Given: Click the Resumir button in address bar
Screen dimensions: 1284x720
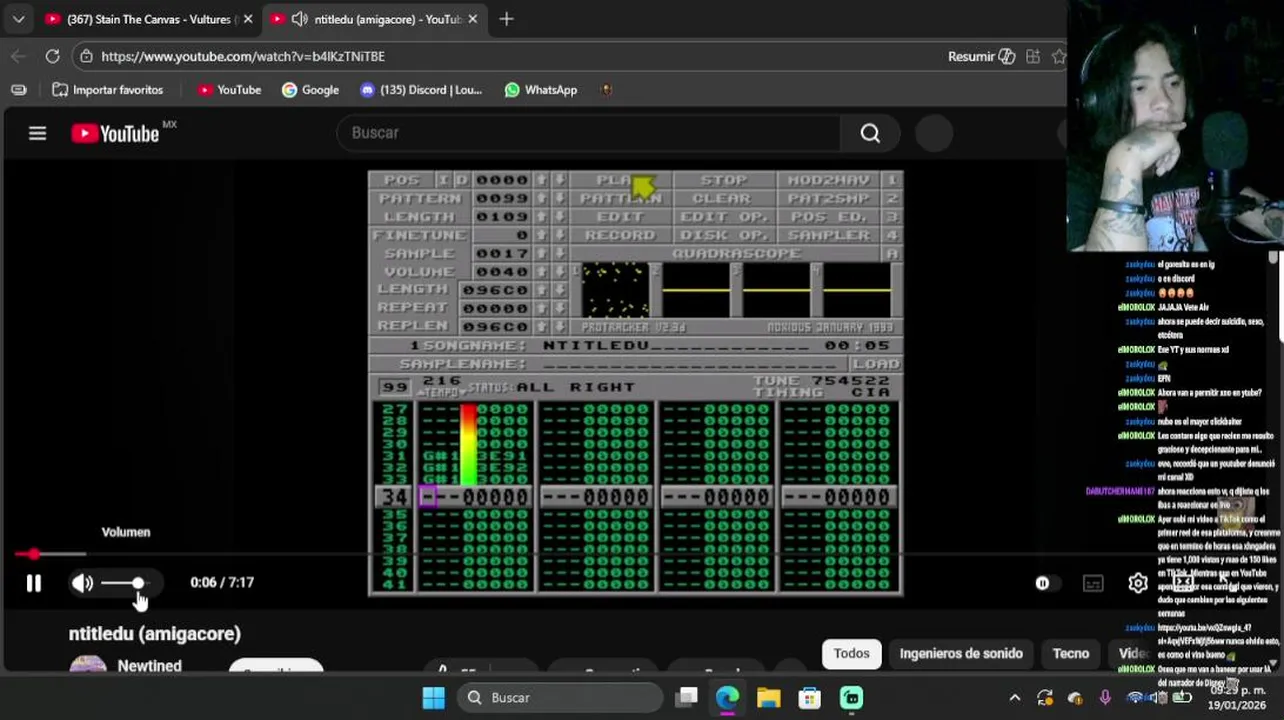Looking at the screenshot, I should (981, 56).
